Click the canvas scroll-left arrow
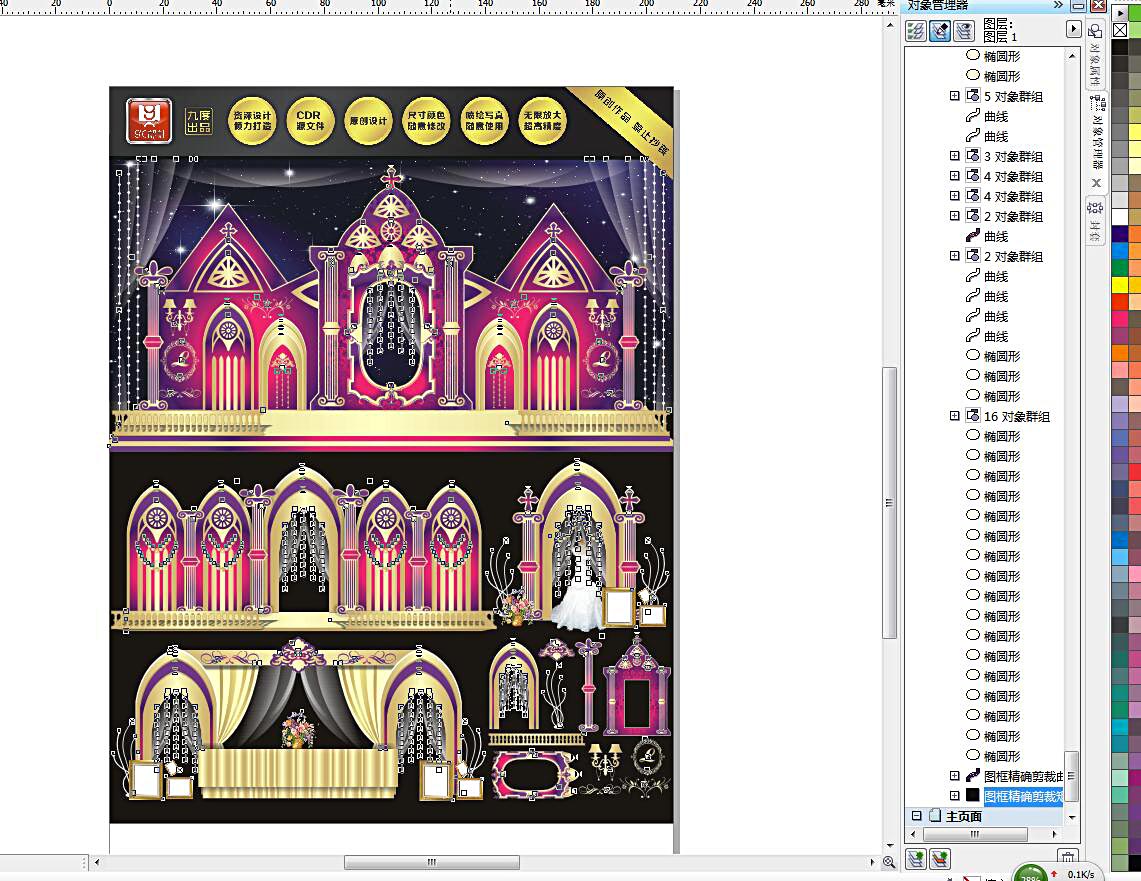 tap(97, 862)
